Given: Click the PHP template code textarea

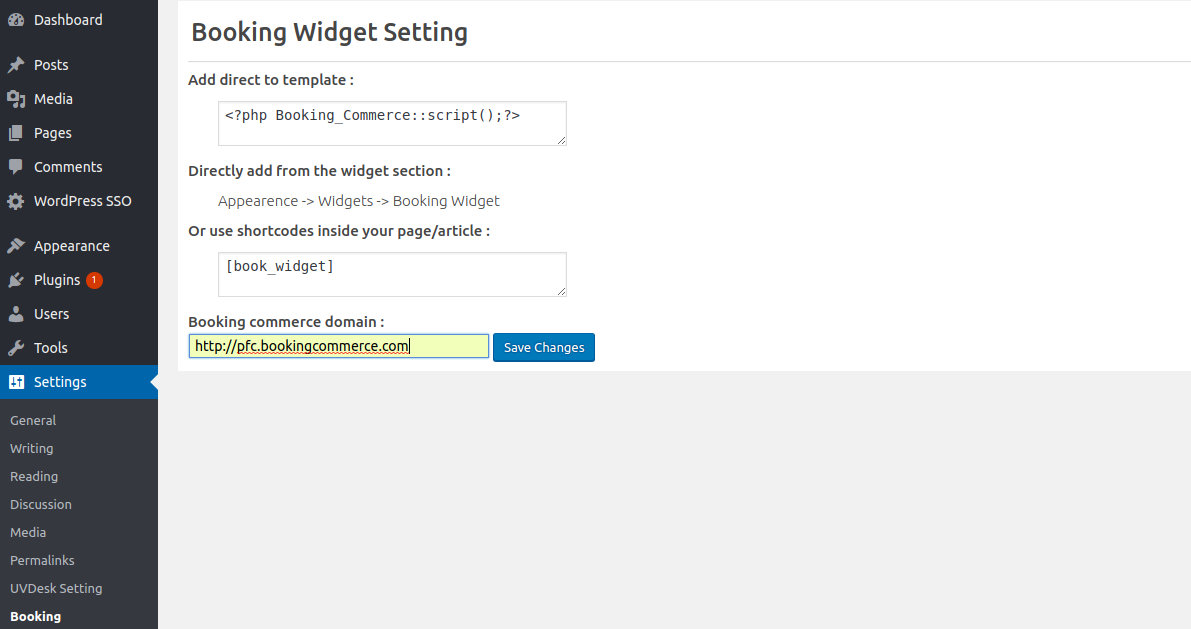Looking at the screenshot, I should point(392,123).
